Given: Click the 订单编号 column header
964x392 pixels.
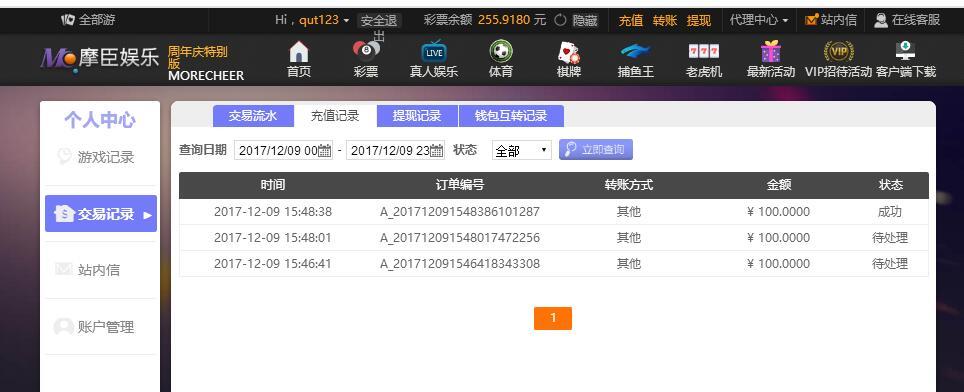Looking at the screenshot, I should tap(460, 185).
